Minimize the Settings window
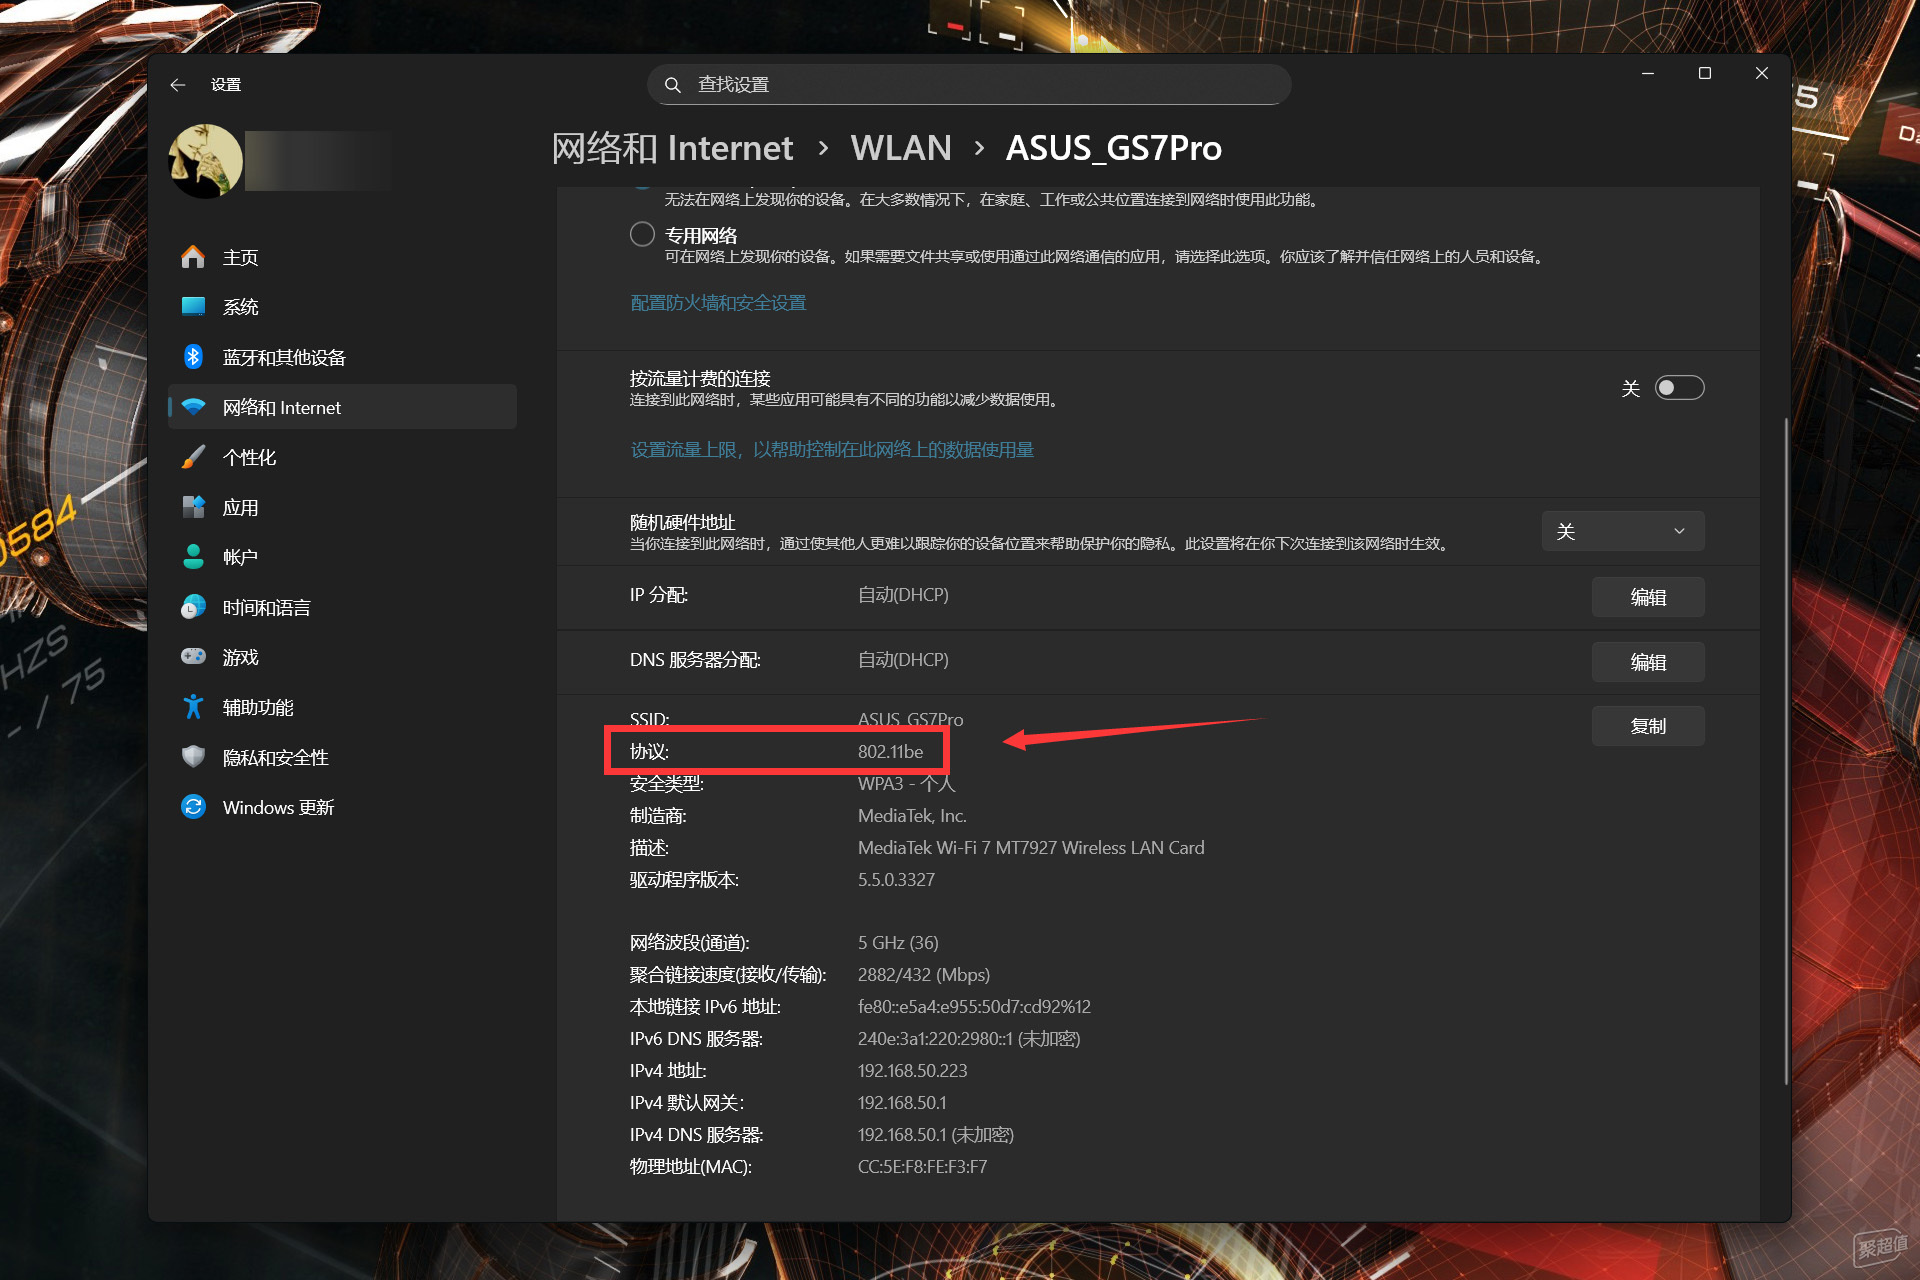 pos(1648,74)
